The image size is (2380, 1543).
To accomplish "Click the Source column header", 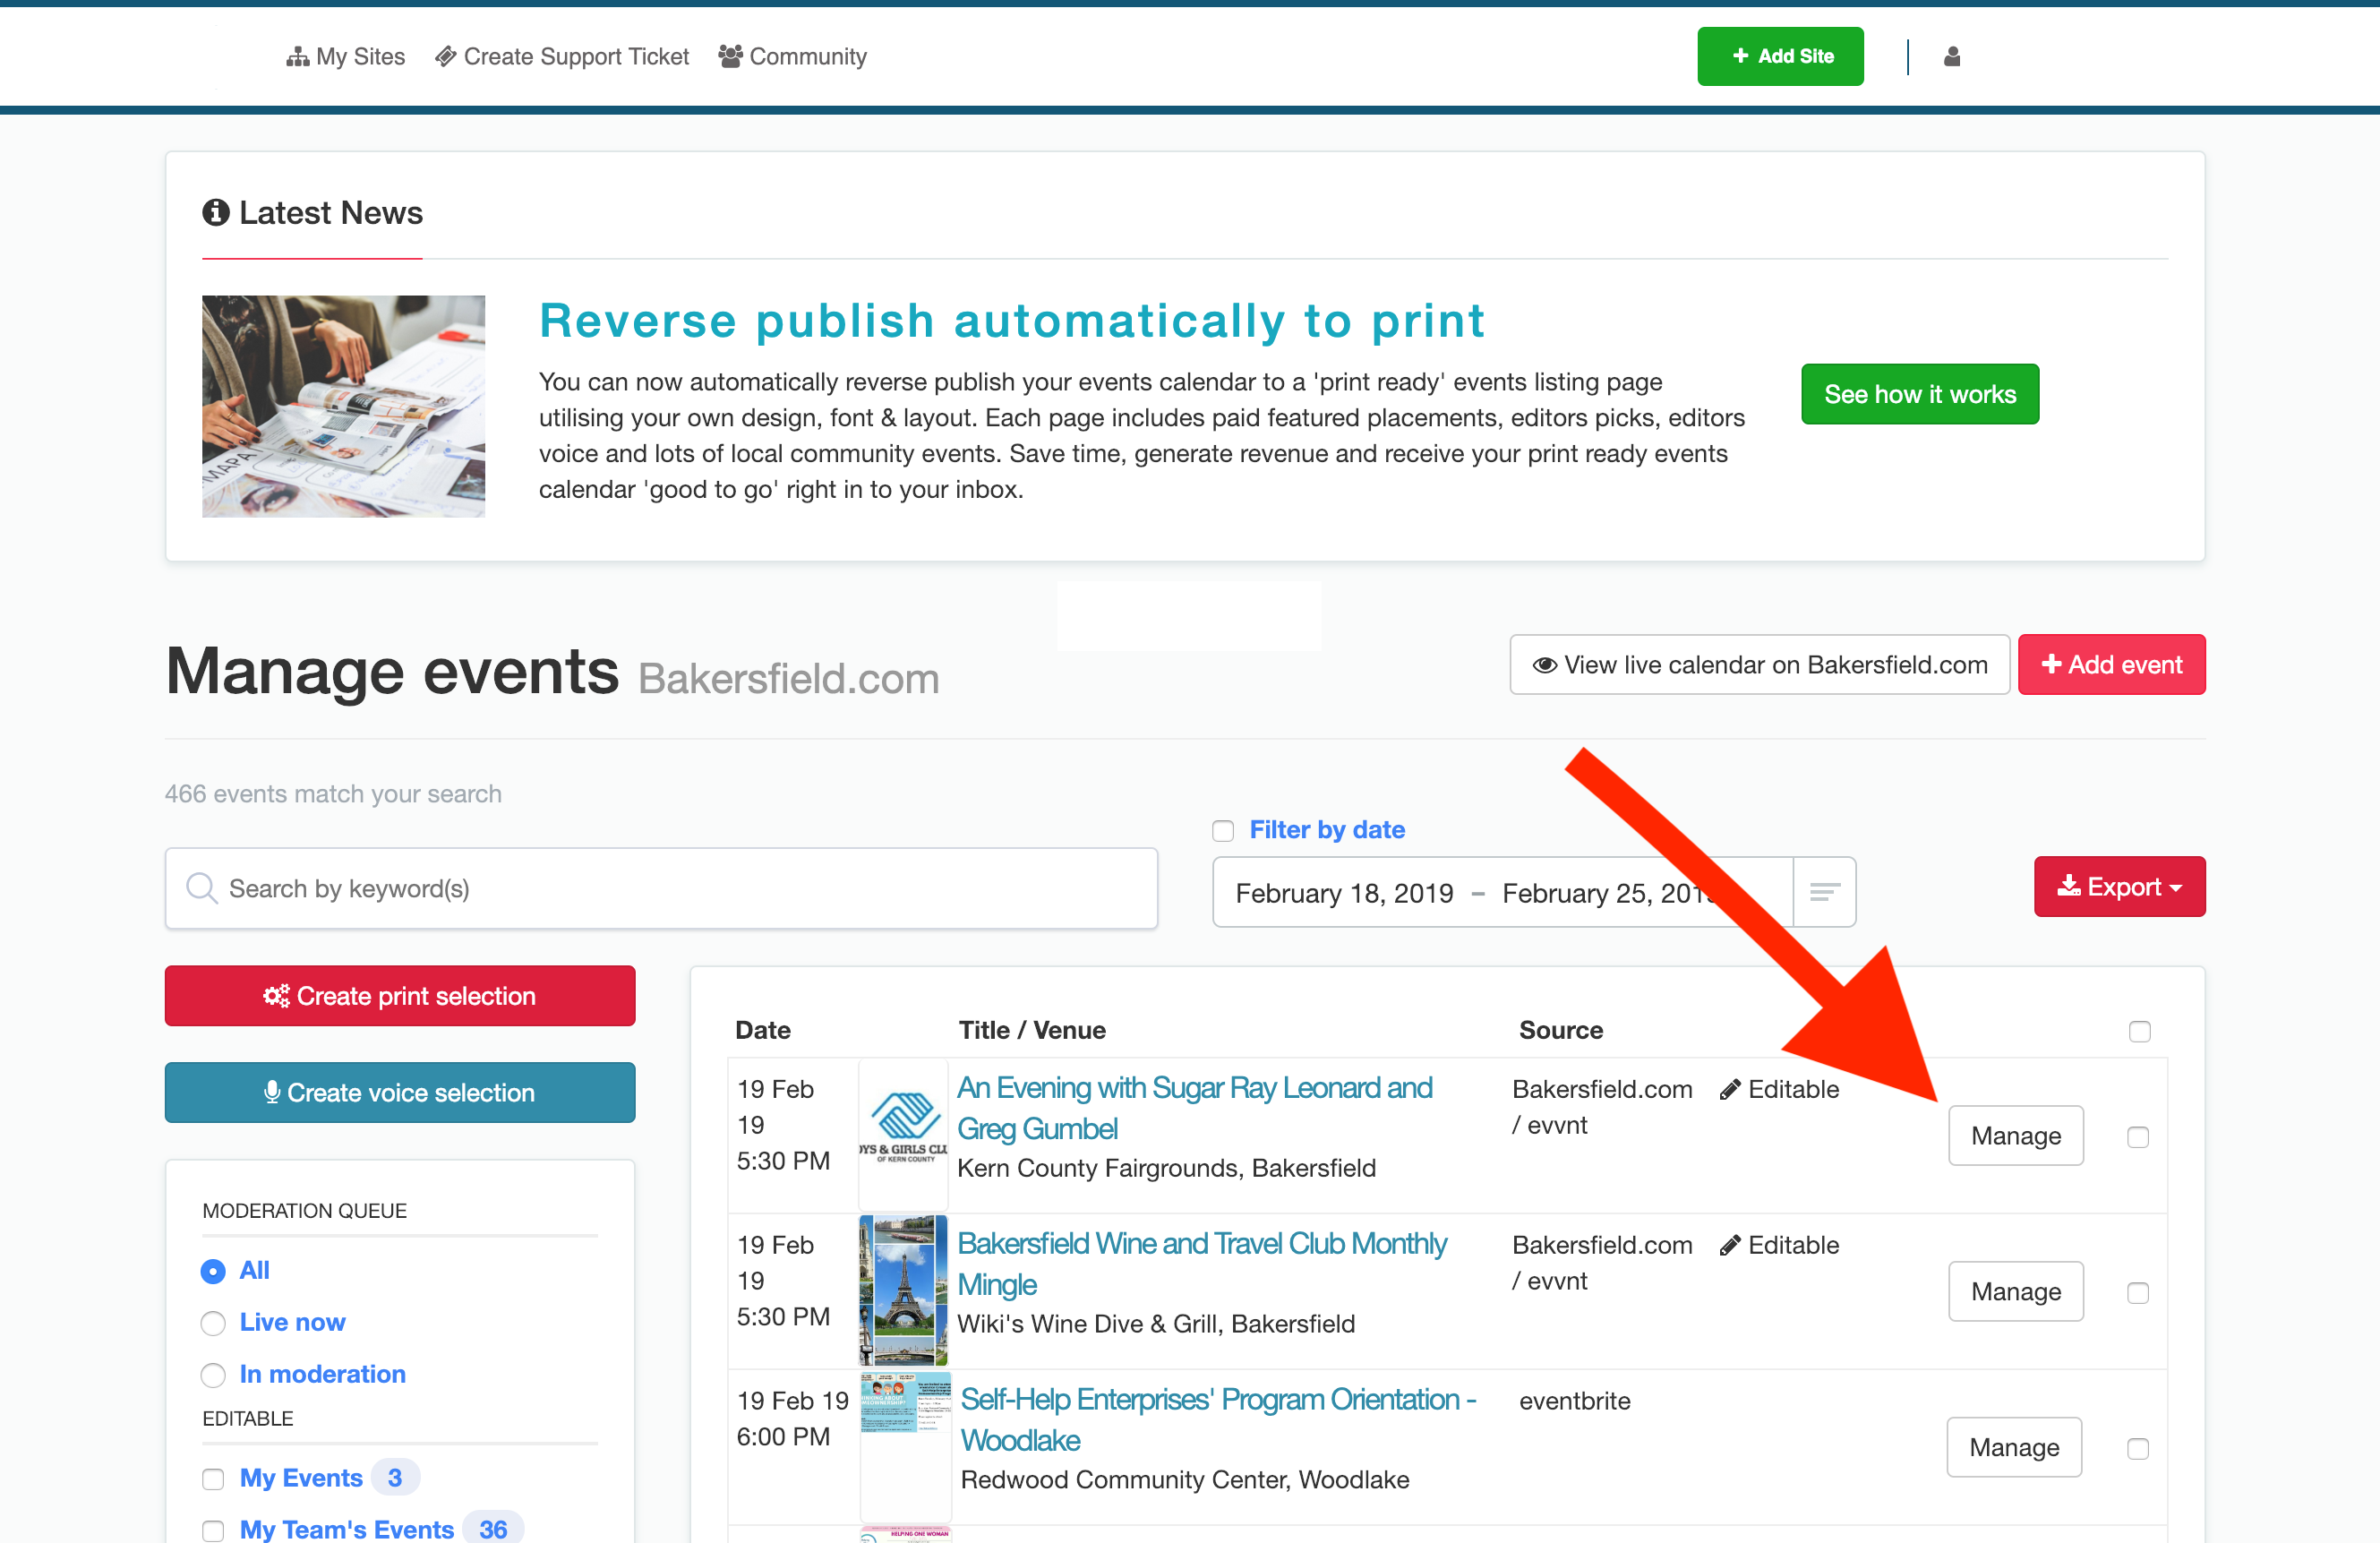I will [x=1561, y=1030].
